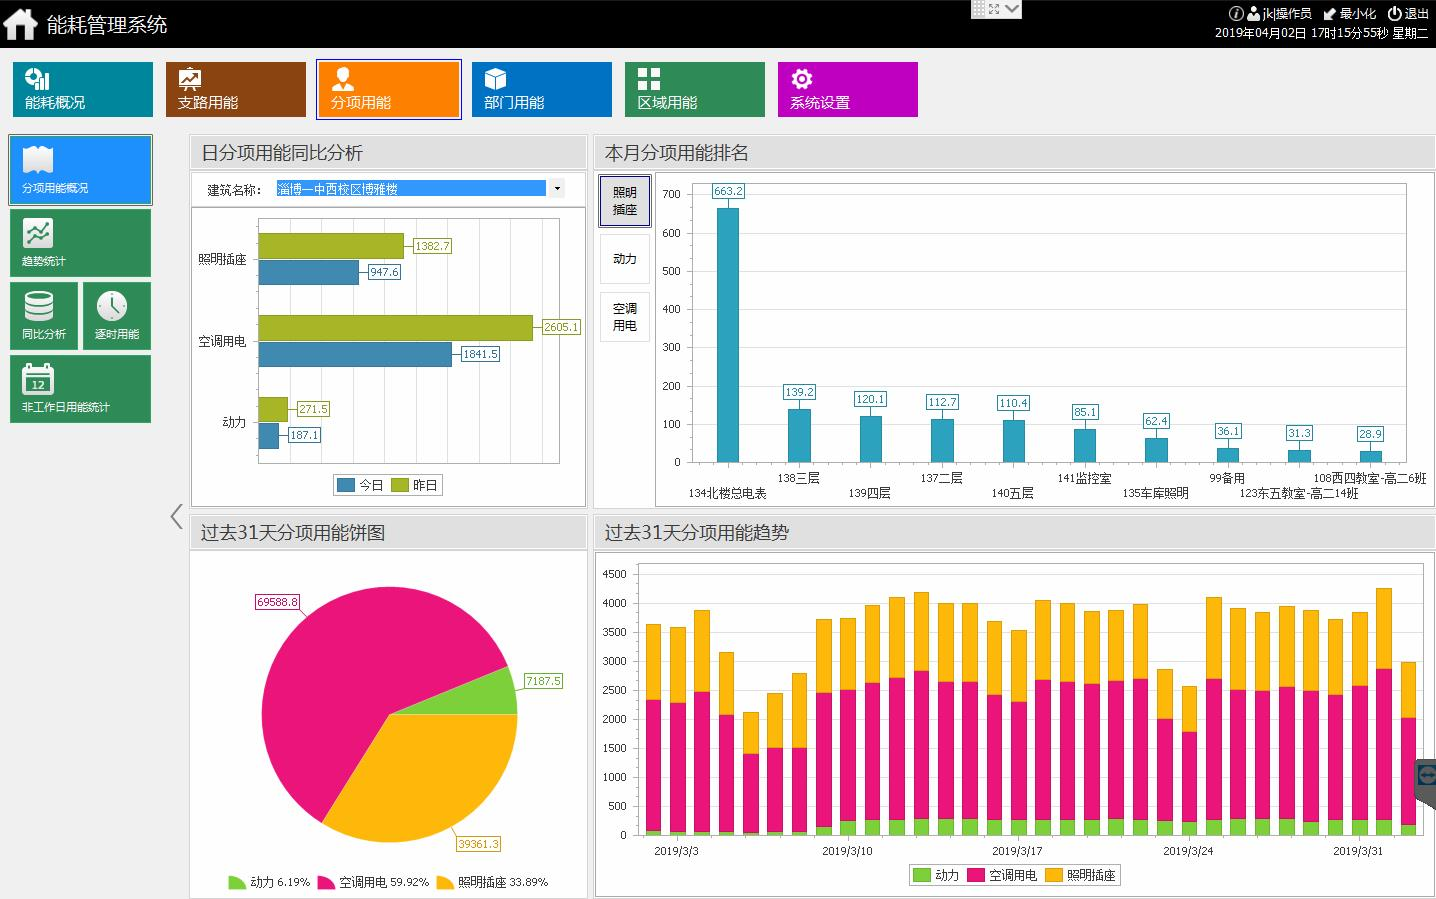Select the 分项用能 tab
This screenshot has height=899, width=1436.
click(389, 90)
